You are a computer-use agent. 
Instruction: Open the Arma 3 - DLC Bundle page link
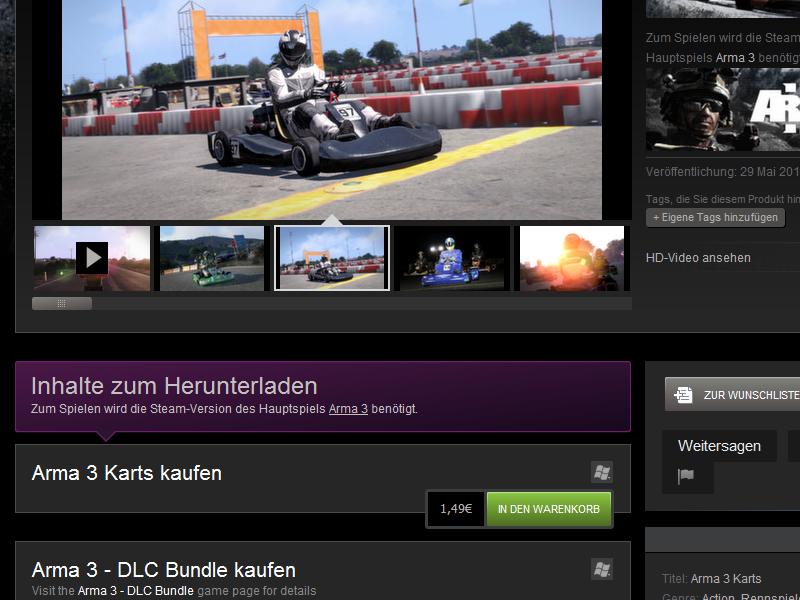[135, 591]
